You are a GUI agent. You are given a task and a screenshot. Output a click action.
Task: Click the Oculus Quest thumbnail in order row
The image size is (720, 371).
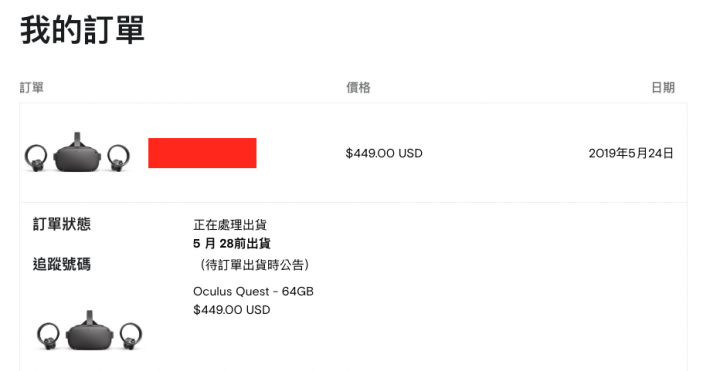coord(77,153)
